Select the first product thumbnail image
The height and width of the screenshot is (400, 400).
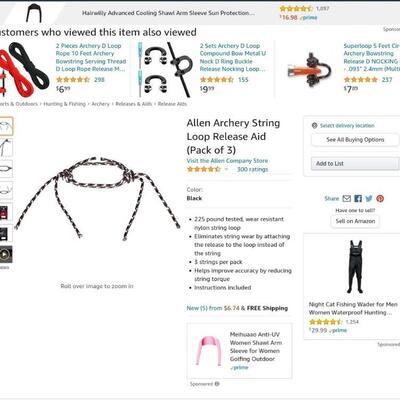(6, 126)
